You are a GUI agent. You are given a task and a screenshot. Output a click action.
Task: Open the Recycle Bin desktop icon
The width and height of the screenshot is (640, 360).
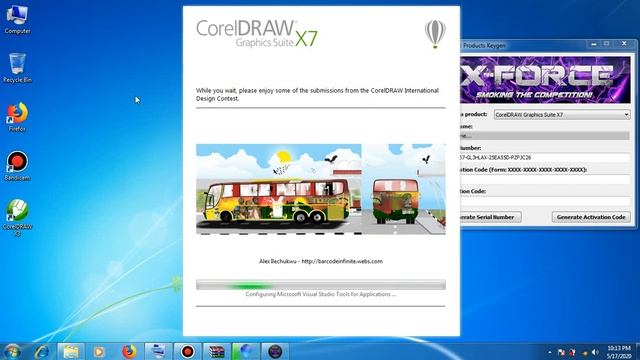point(17,68)
